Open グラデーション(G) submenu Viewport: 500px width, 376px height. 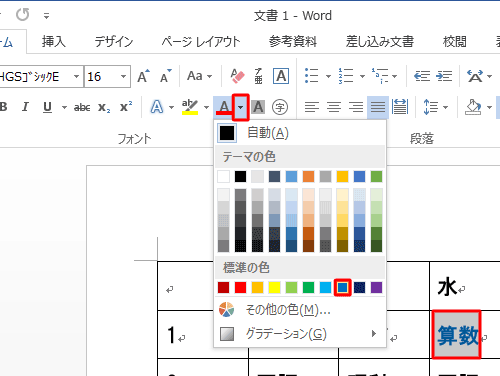pyautogui.click(x=300, y=334)
